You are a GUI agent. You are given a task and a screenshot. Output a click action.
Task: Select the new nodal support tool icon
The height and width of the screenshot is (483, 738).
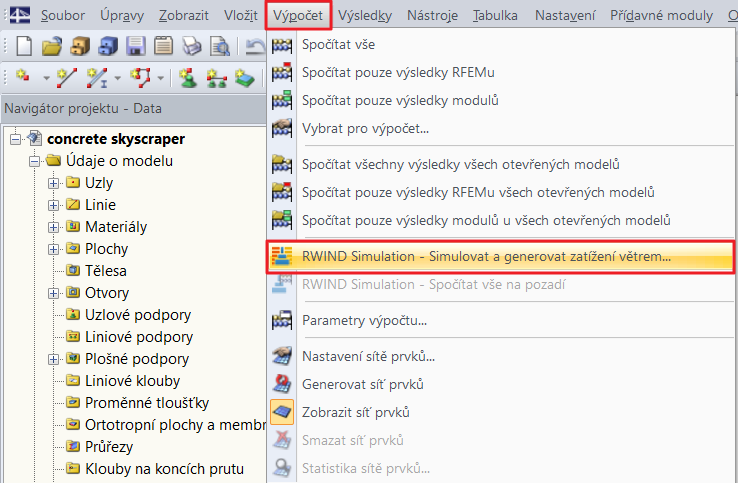(188, 78)
